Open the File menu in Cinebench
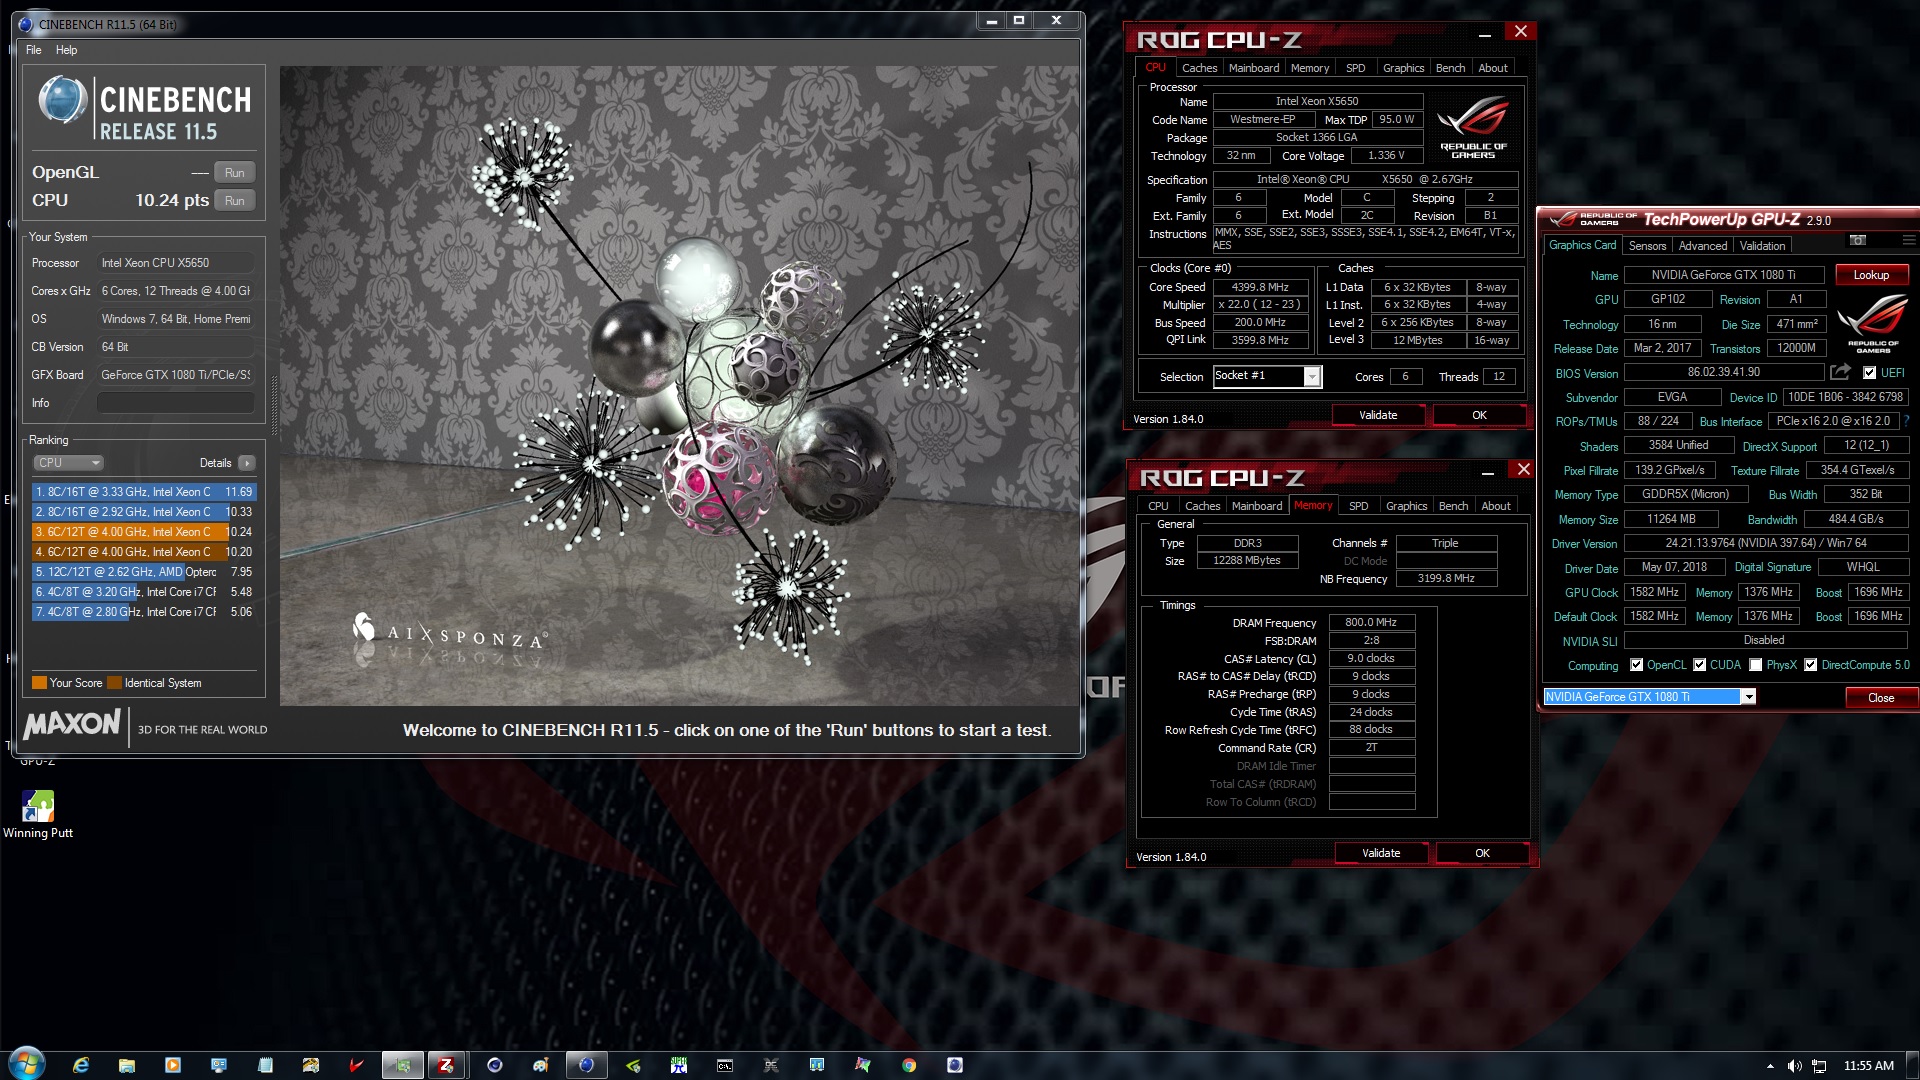This screenshot has width=1920, height=1080. (34, 50)
